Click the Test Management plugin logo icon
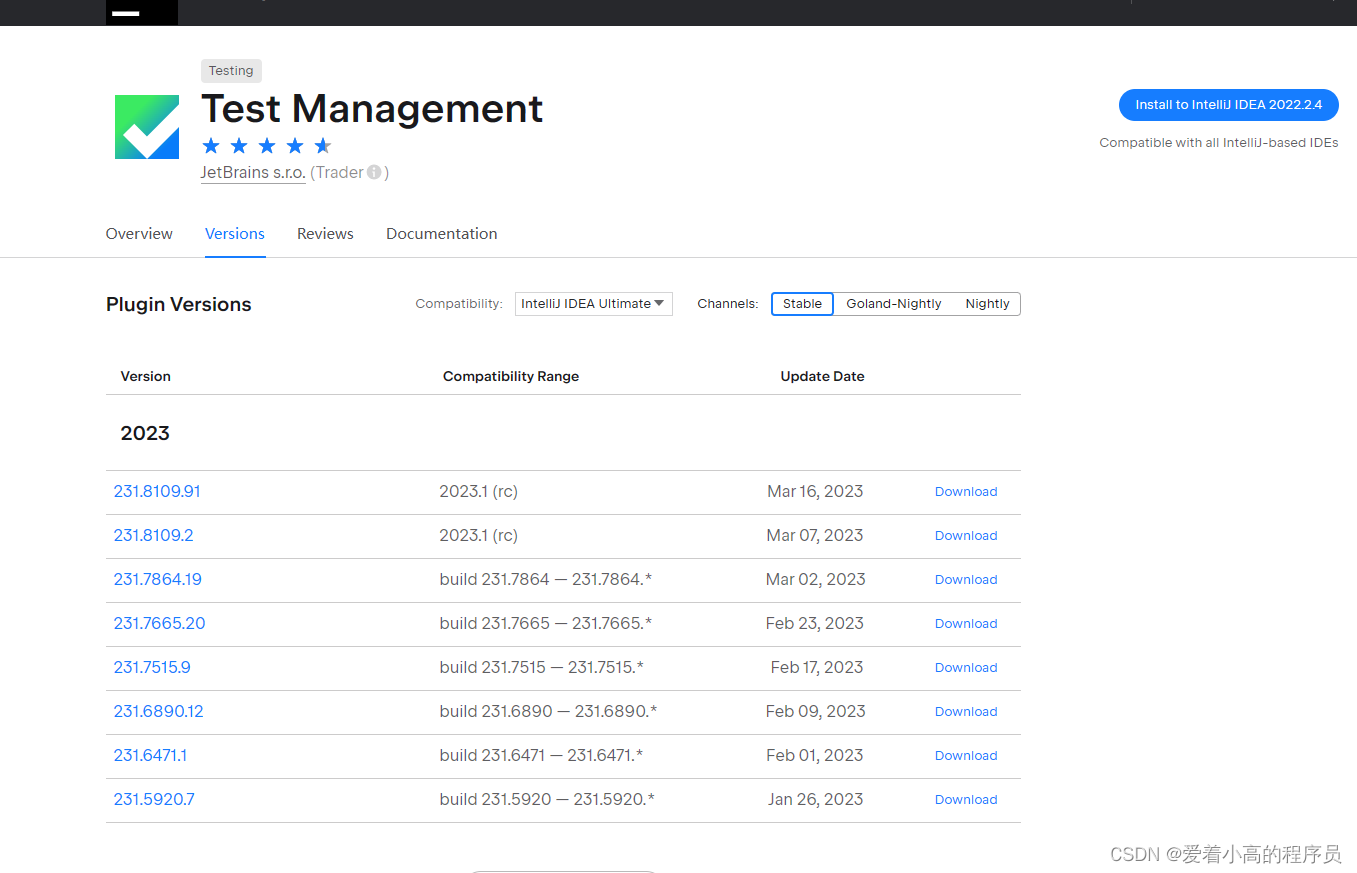1357x873 pixels. coord(147,127)
